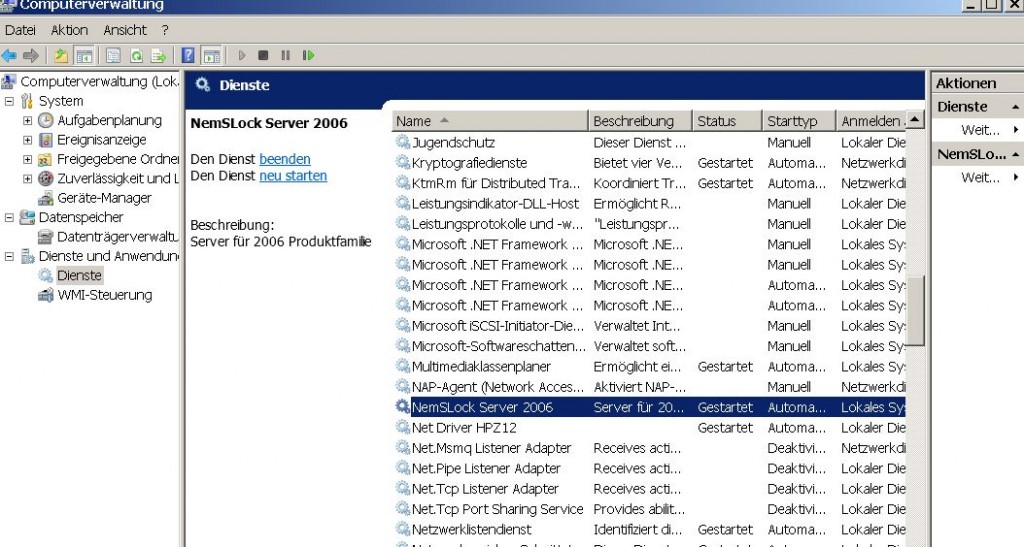Collapse the Datenspeicher tree node

pyautogui.click(x=10, y=218)
